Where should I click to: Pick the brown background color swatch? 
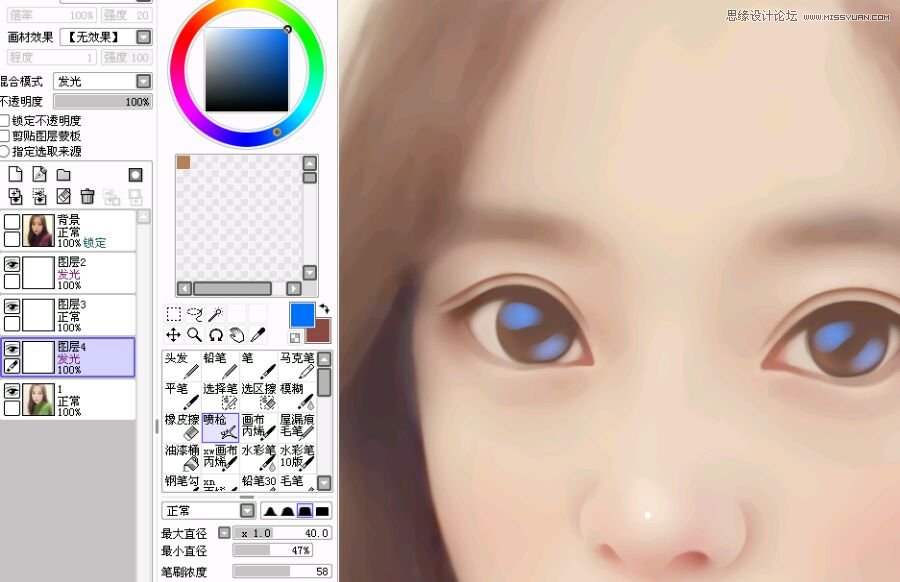[320, 332]
